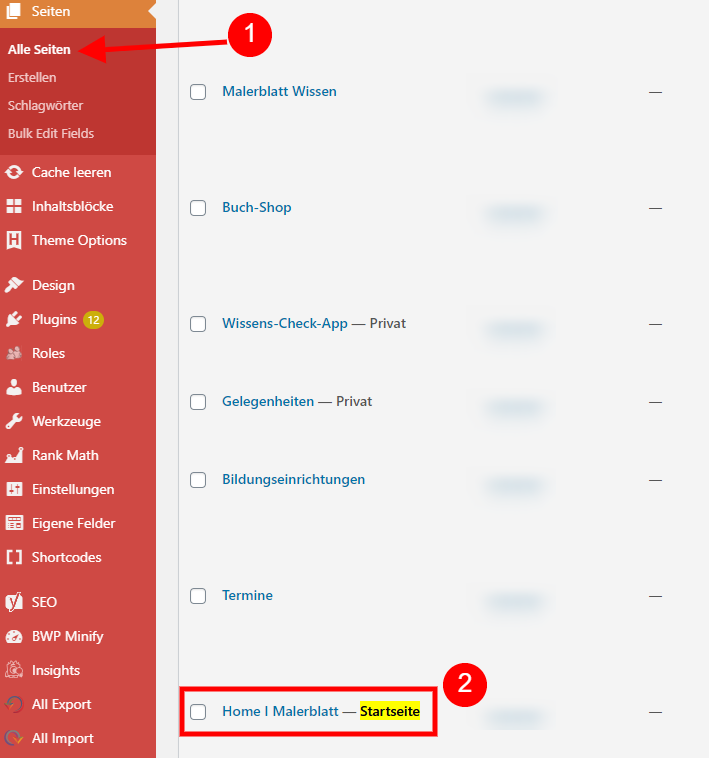Open the Einstellungen settings menu
The width and height of the screenshot is (709, 758).
tap(72, 490)
